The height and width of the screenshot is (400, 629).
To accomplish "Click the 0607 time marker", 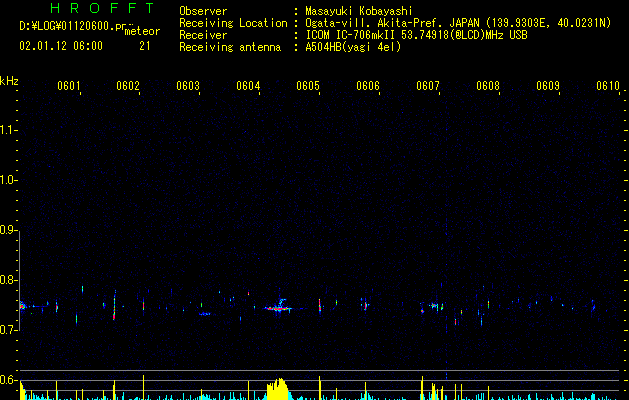I will click(428, 86).
